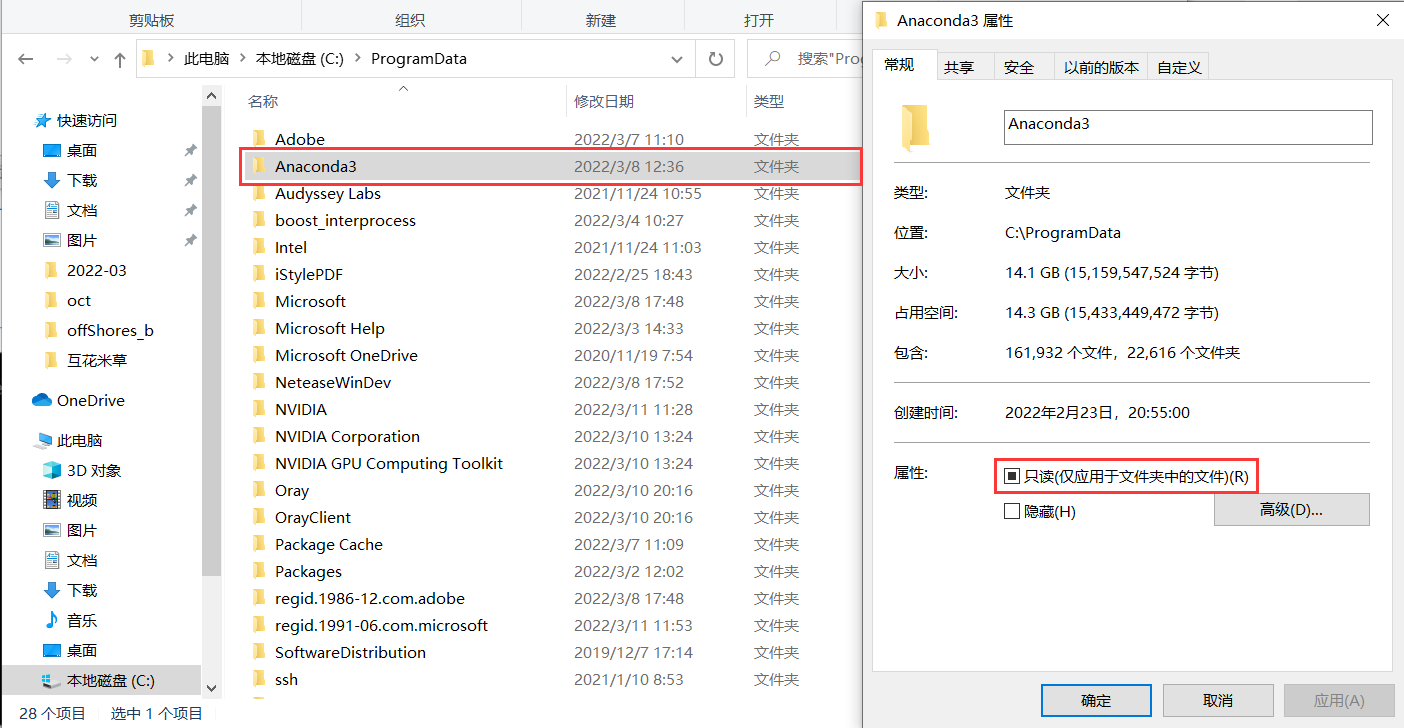The image size is (1404, 728).
Task: Select the NVIDIA Corporation folder
Action: click(347, 436)
